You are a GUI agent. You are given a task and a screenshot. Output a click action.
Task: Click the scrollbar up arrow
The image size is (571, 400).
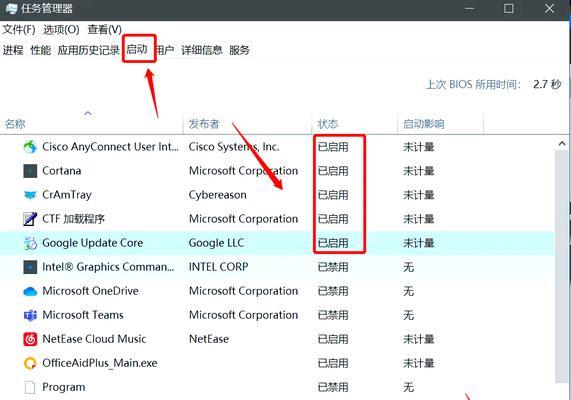(562, 144)
